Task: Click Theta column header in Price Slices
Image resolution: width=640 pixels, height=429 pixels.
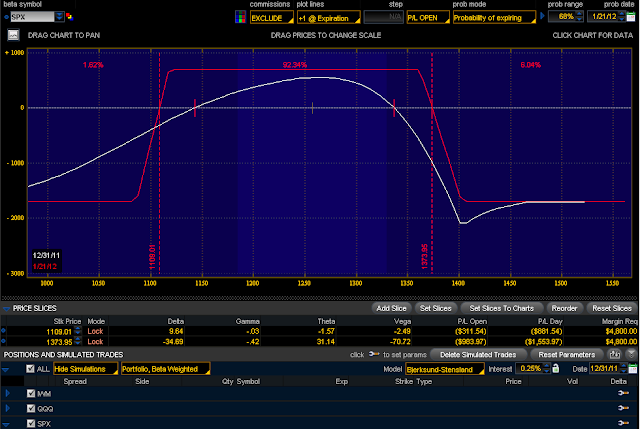Action: coord(326,321)
